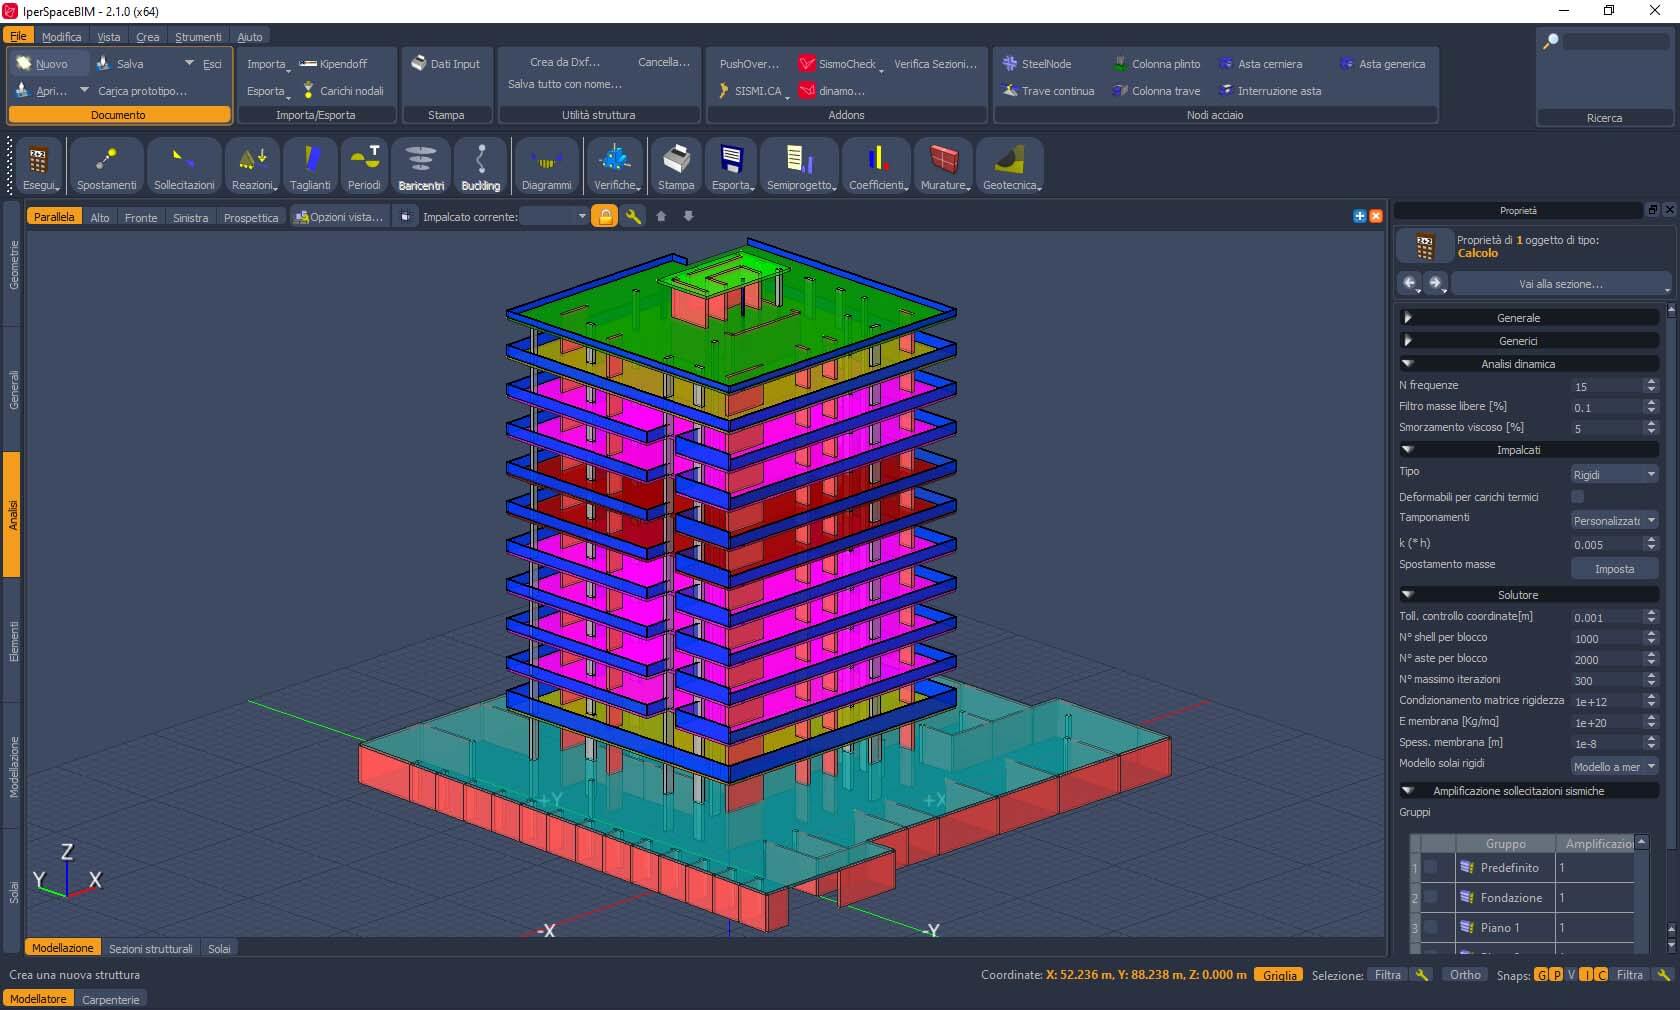Click the Ricerca search input field
Image resolution: width=1680 pixels, height=1010 pixels.
[x=1614, y=42]
